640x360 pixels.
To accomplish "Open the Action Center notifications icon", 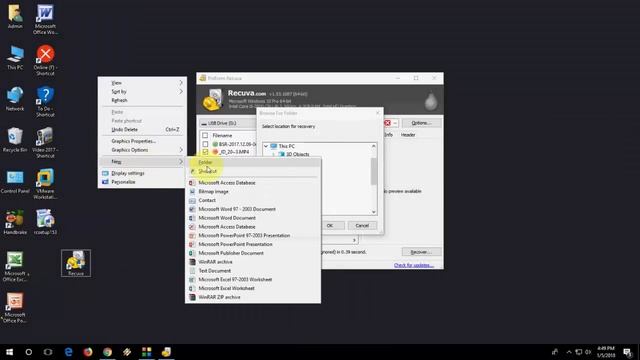I will [x=628, y=352].
